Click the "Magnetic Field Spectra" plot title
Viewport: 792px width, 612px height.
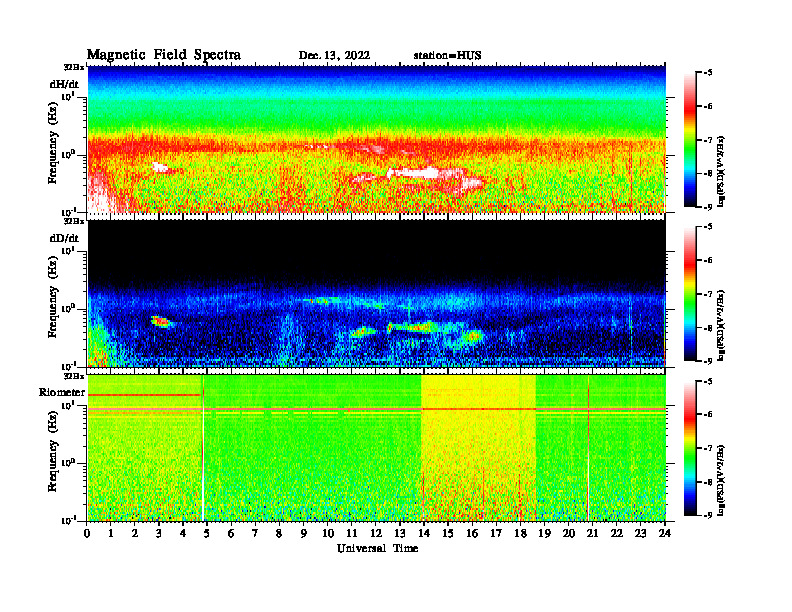[164, 55]
